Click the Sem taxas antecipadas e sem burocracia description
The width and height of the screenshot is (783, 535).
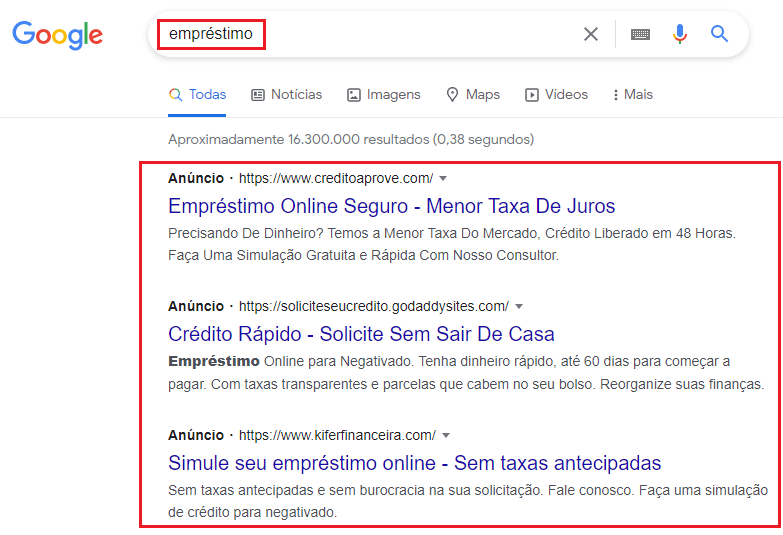click(x=468, y=501)
